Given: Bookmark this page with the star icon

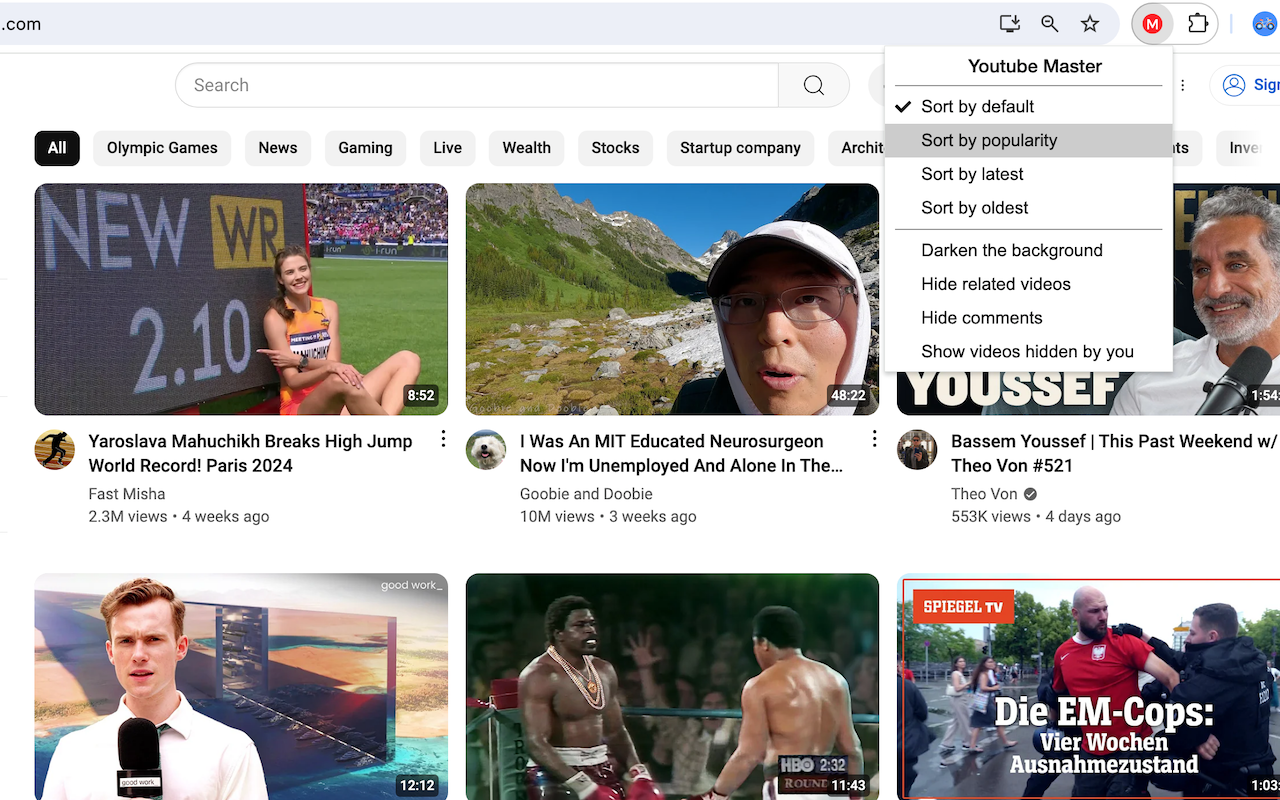Looking at the screenshot, I should point(1090,24).
